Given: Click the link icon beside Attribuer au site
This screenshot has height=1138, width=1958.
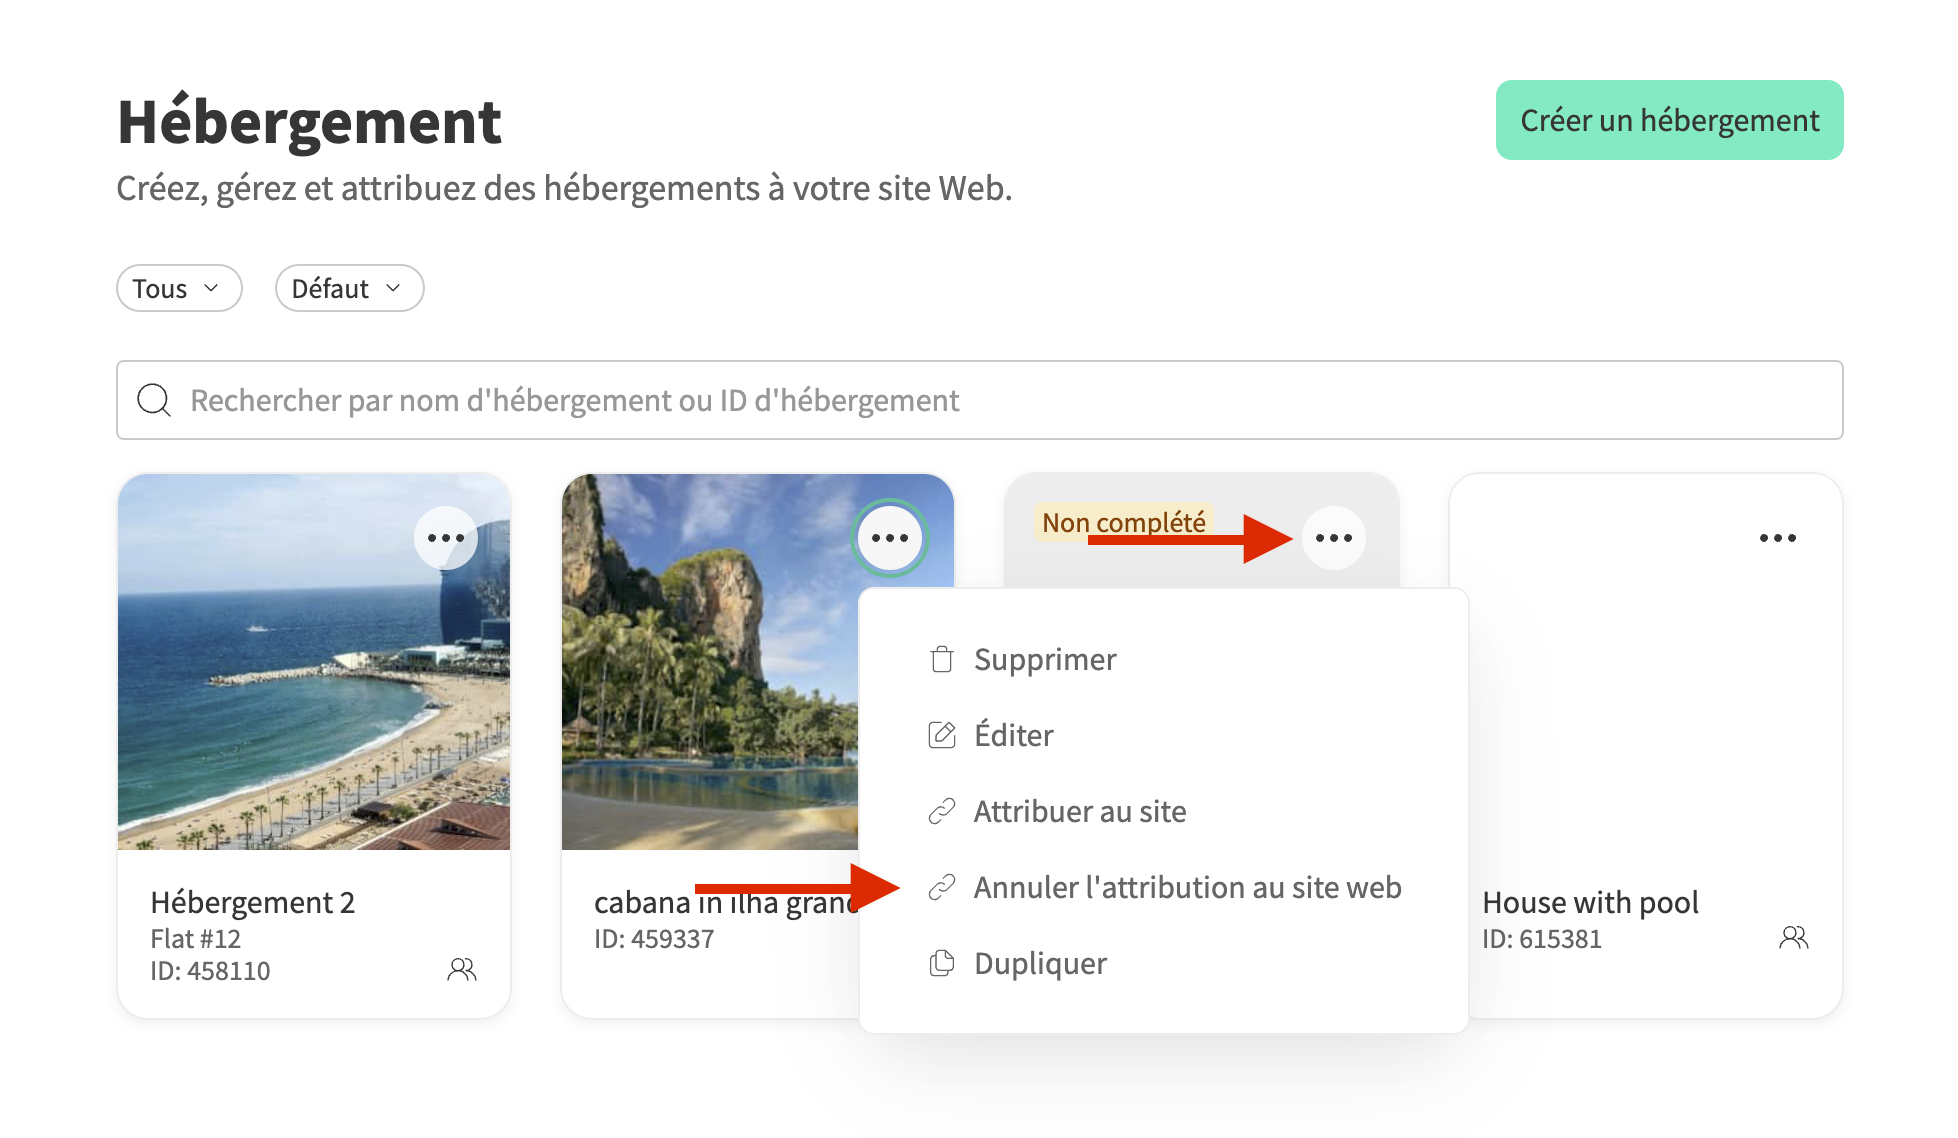Looking at the screenshot, I should pos(941,812).
